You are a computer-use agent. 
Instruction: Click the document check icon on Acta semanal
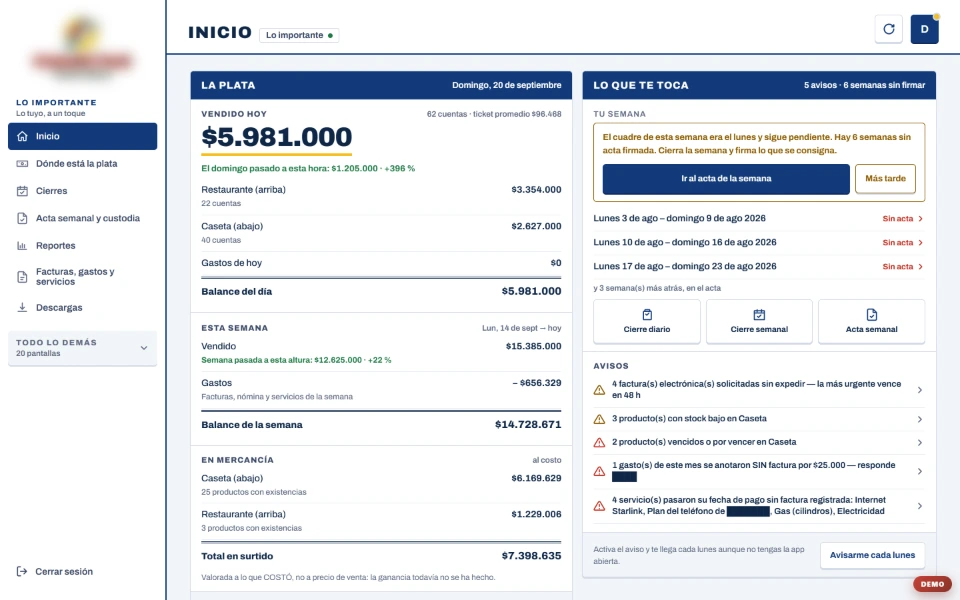(871, 315)
